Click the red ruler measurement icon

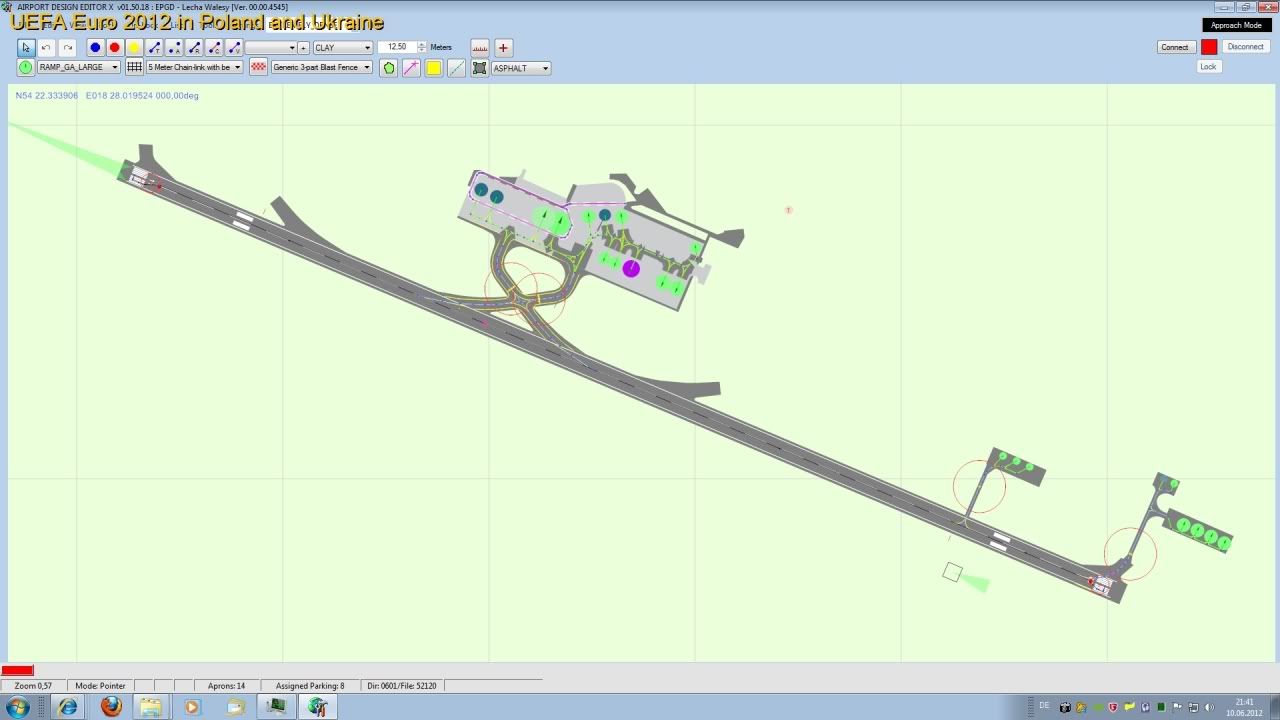tap(480, 47)
